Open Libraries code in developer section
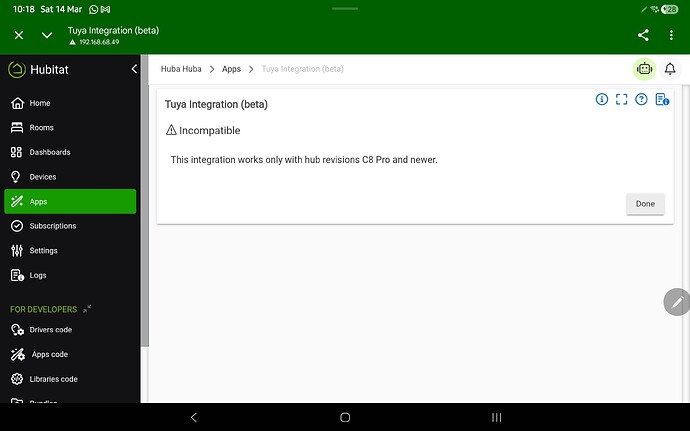This screenshot has width=690, height=431. click(70, 379)
